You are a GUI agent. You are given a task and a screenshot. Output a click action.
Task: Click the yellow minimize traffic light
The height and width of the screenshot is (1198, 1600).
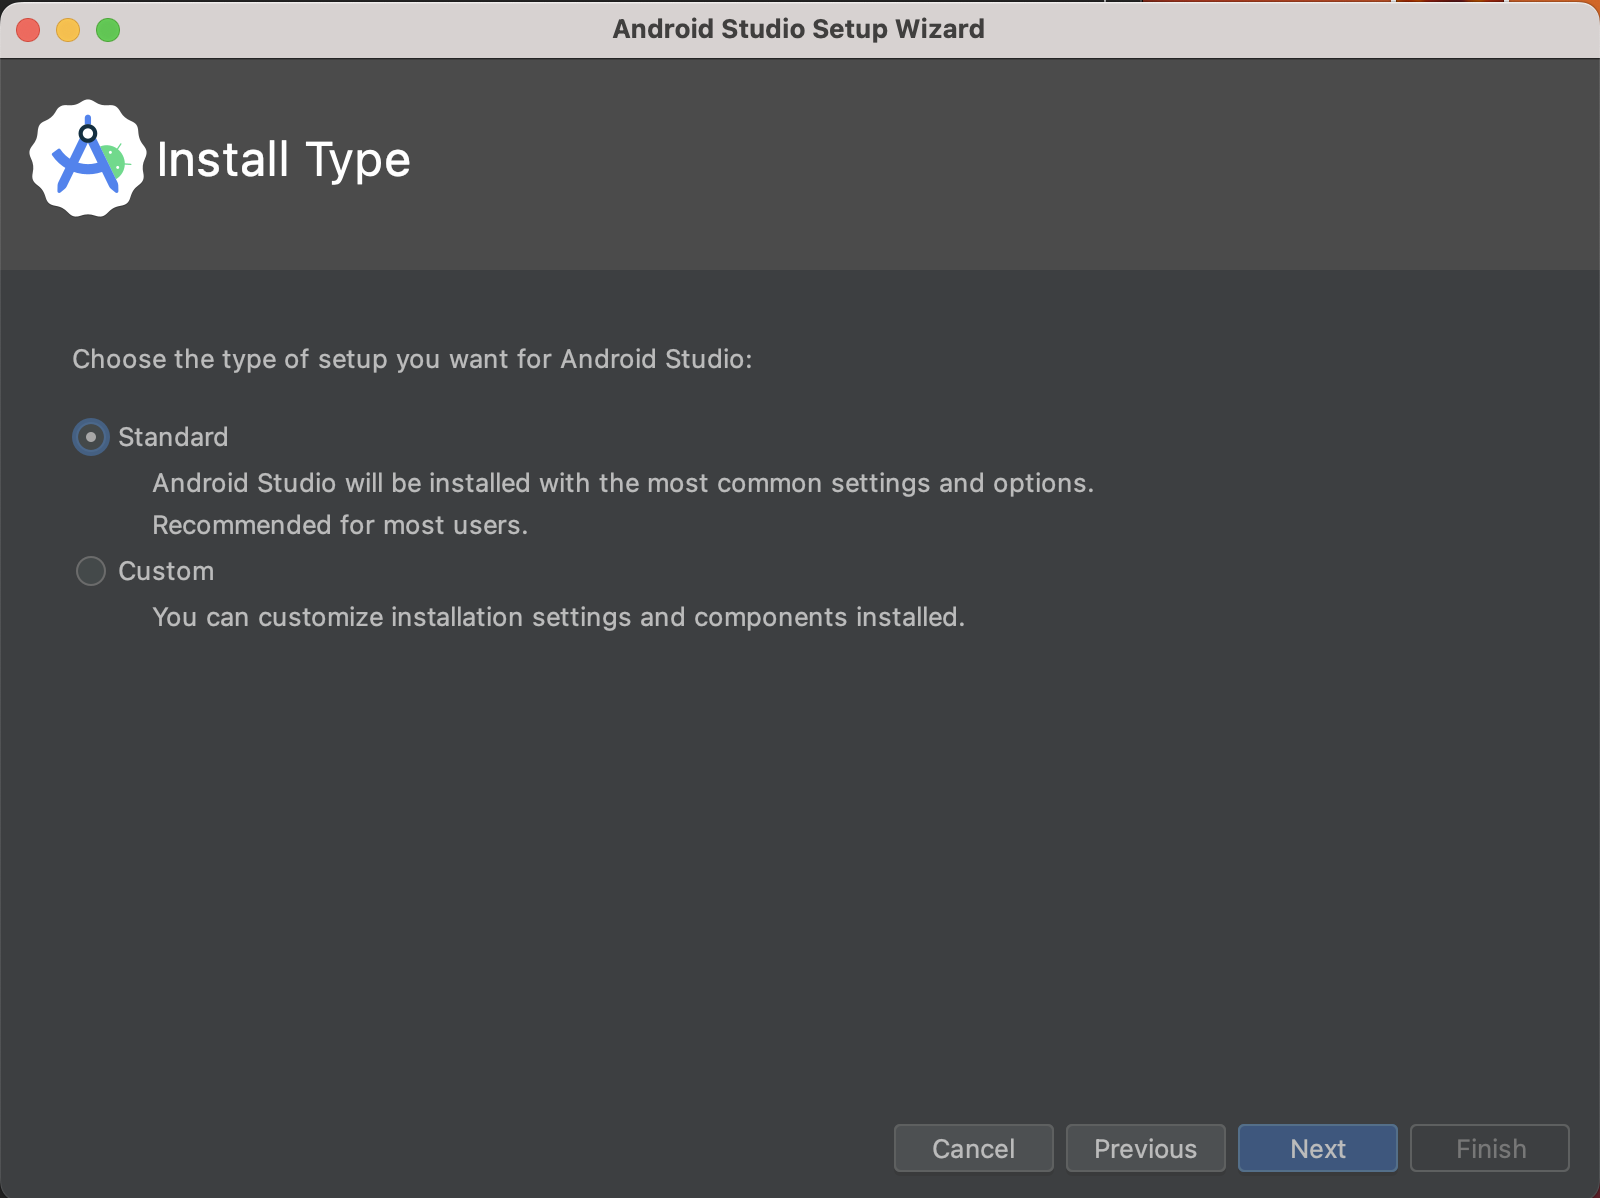(x=66, y=30)
